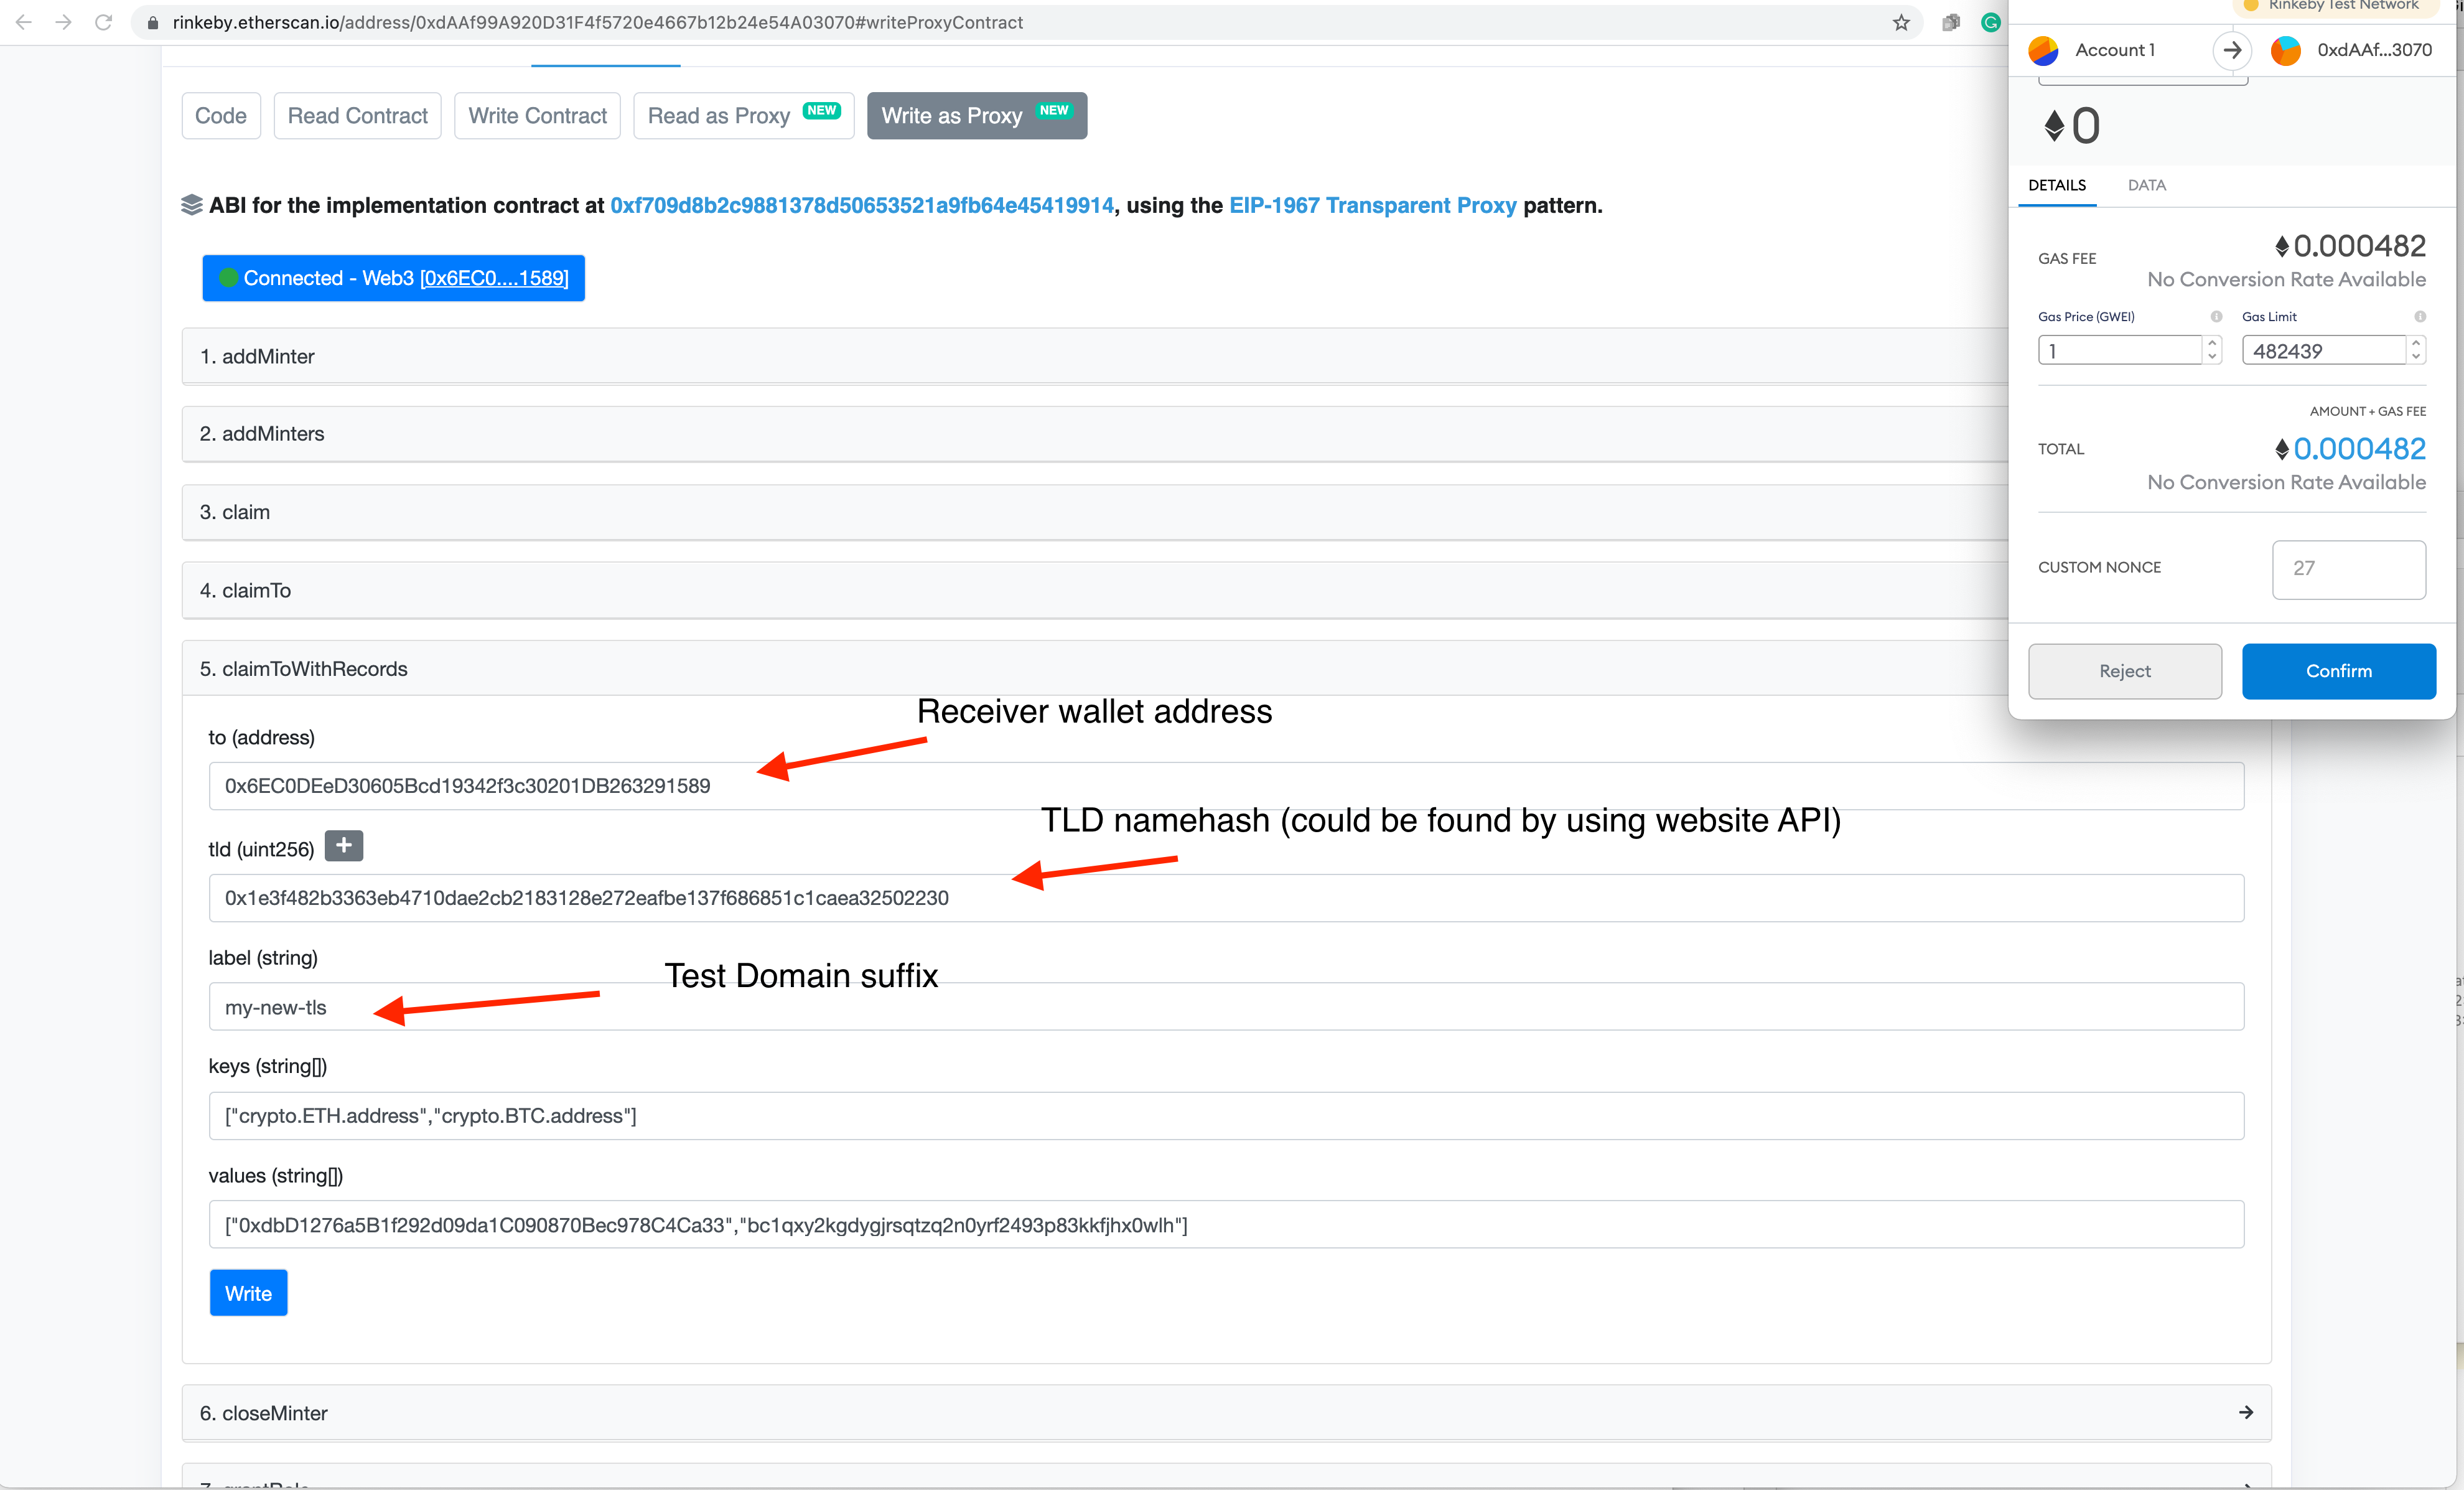Open the Grammarly extension icon
The height and width of the screenshot is (1490, 2464).
click(1991, 22)
